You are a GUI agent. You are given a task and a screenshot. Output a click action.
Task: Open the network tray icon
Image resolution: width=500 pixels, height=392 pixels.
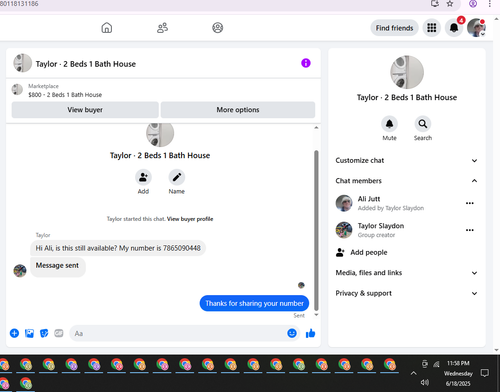coord(436,364)
